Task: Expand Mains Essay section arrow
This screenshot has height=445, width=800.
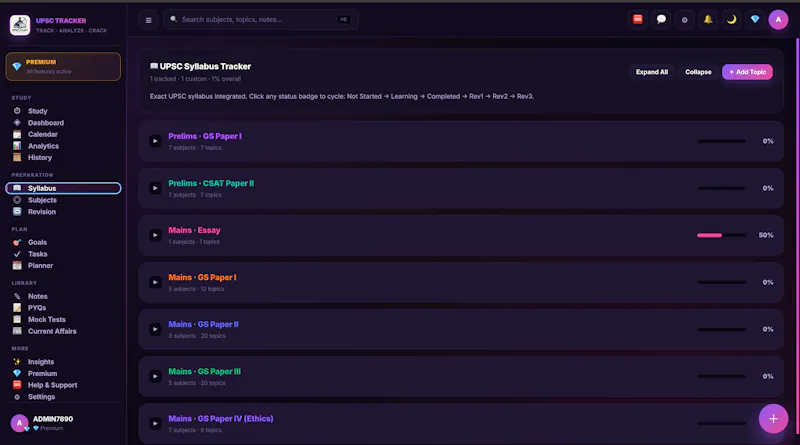Action: 155,235
